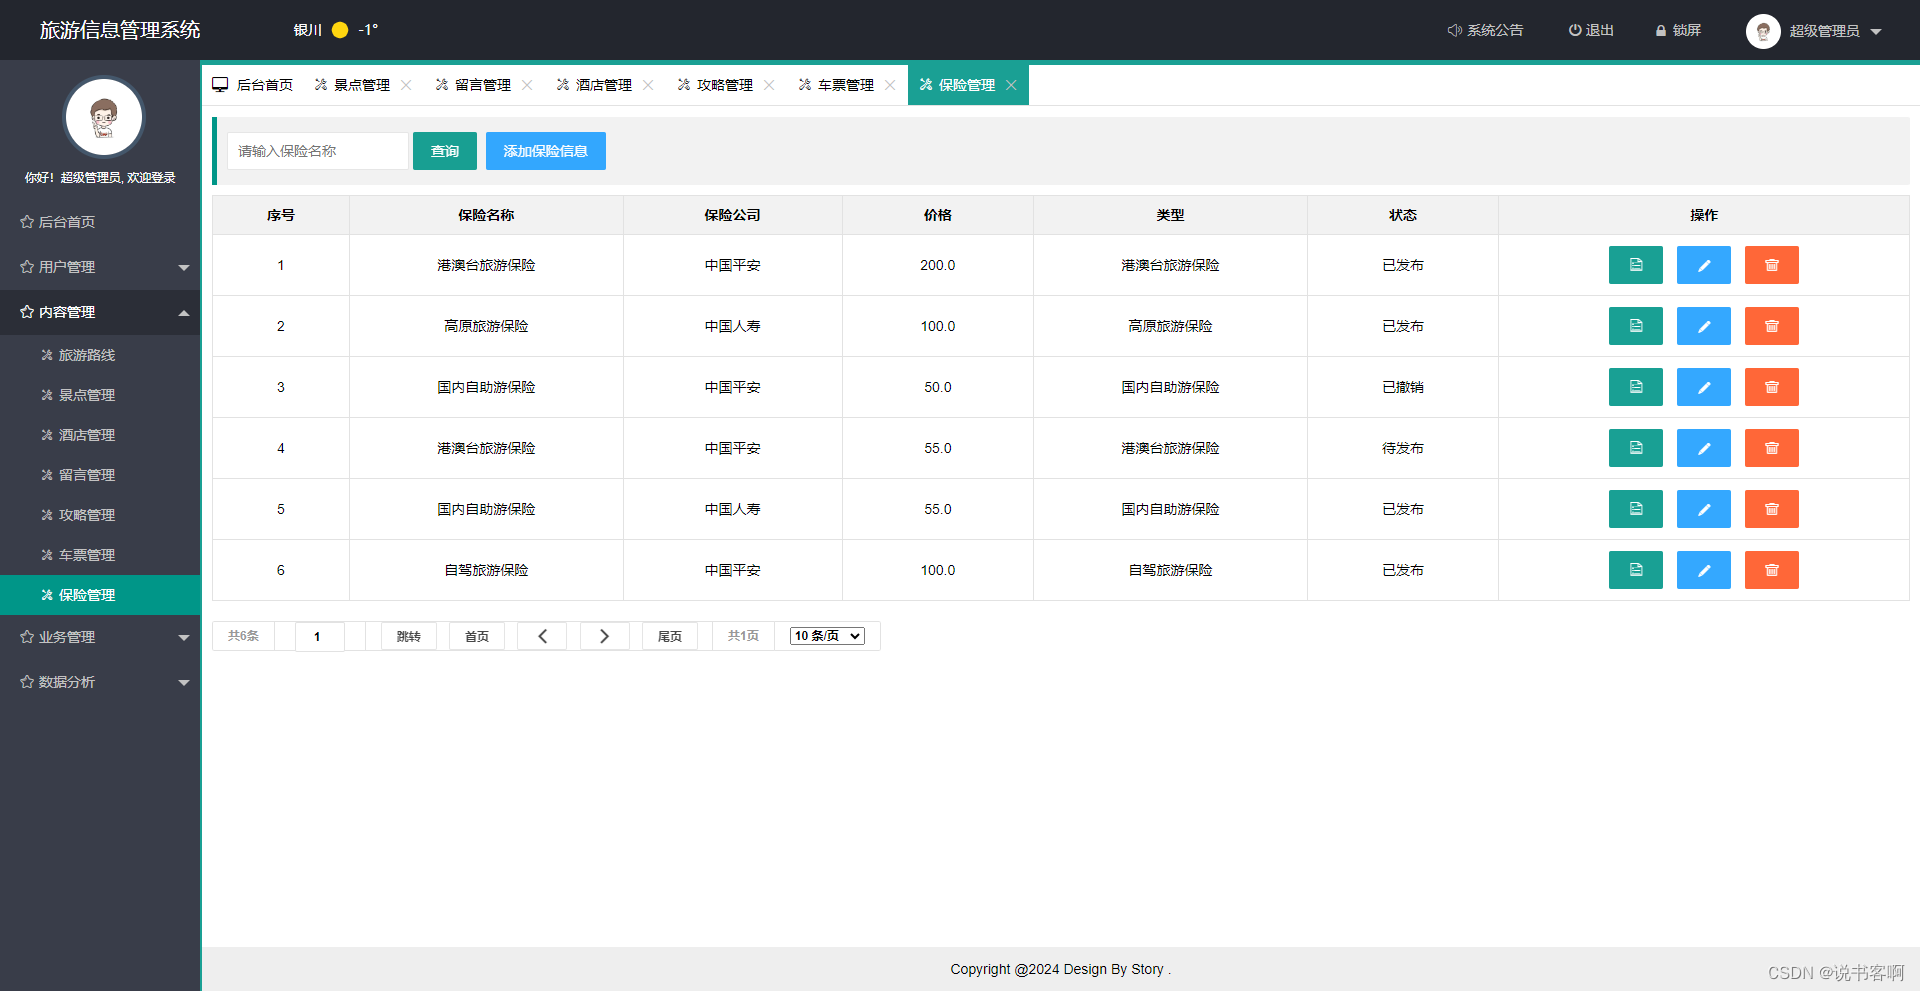
Task: Delete row 5 insurance entry
Action: [1771, 509]
